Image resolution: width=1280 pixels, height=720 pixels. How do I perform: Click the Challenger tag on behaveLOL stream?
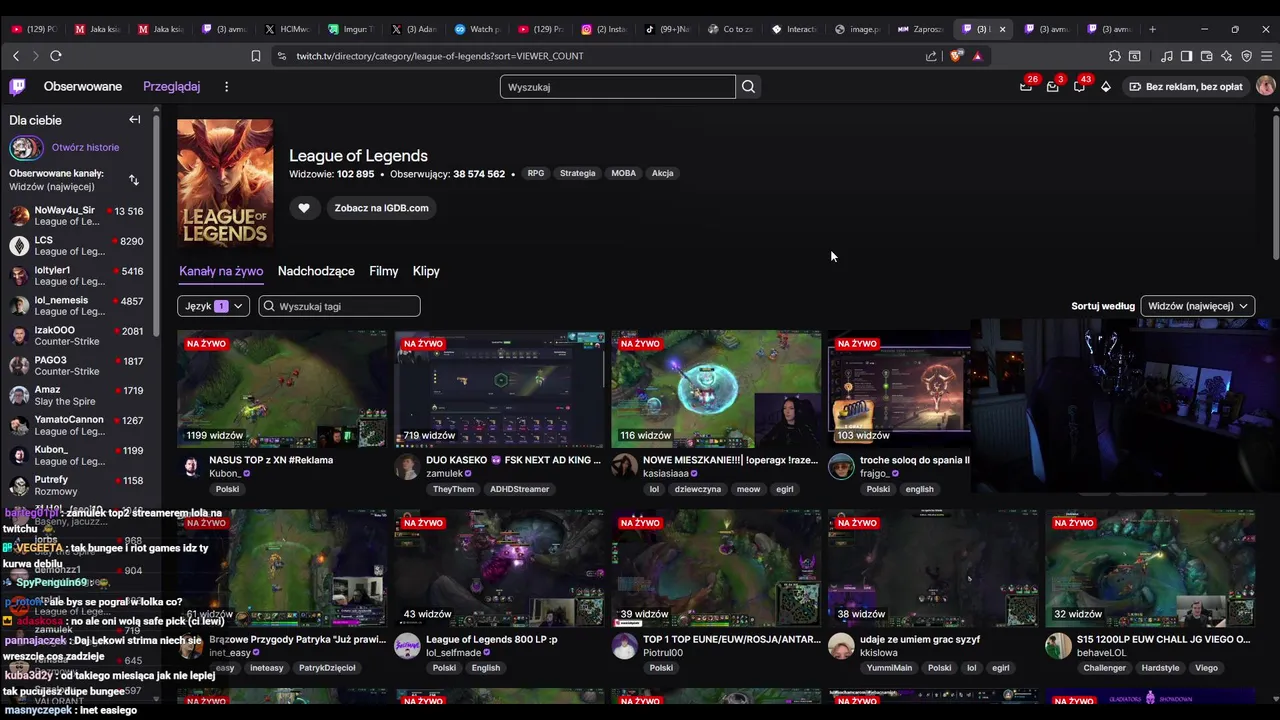[x=1104, y=668]
